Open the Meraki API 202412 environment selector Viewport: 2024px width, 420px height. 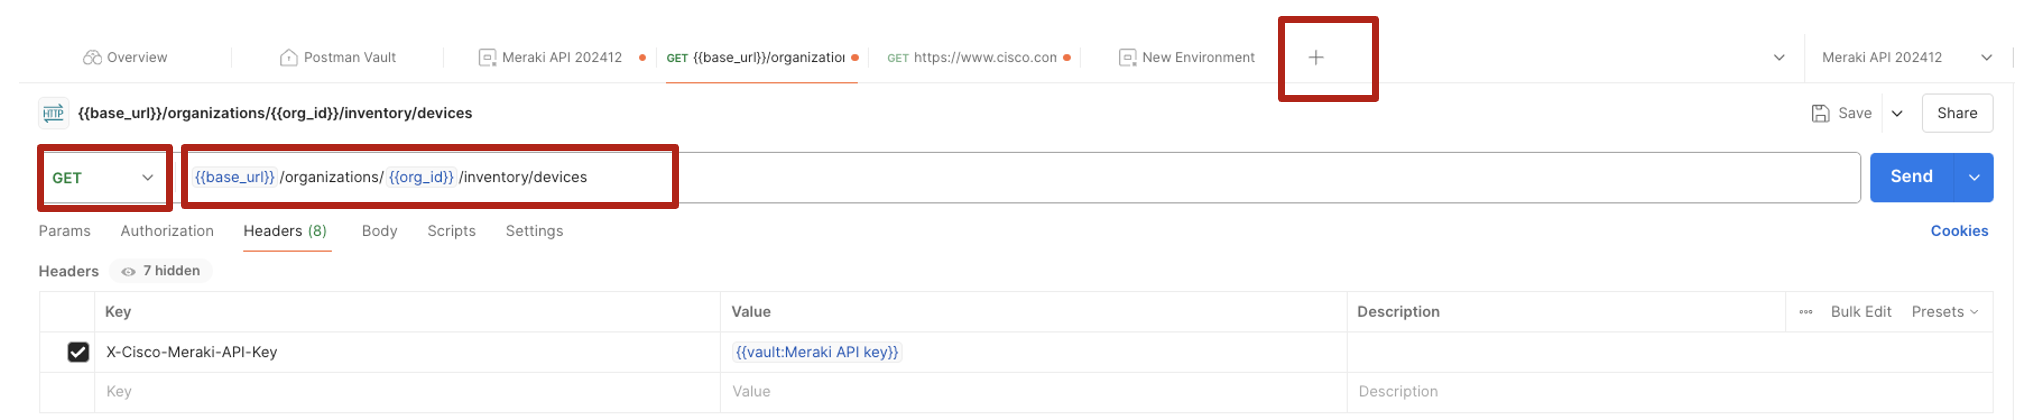[1905, 58]
